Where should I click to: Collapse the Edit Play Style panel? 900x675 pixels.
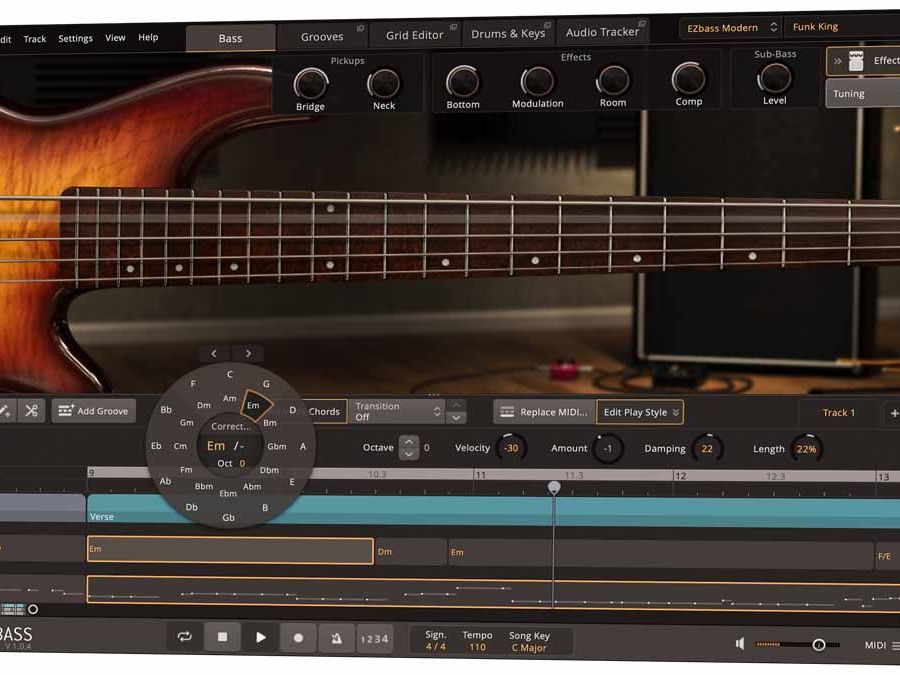click(x=640, y=412)
